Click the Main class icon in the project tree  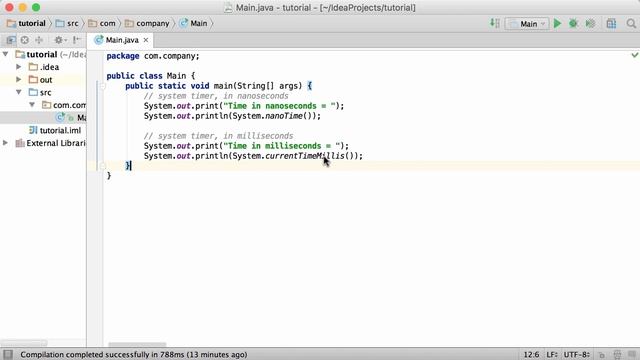click(60, 118)
